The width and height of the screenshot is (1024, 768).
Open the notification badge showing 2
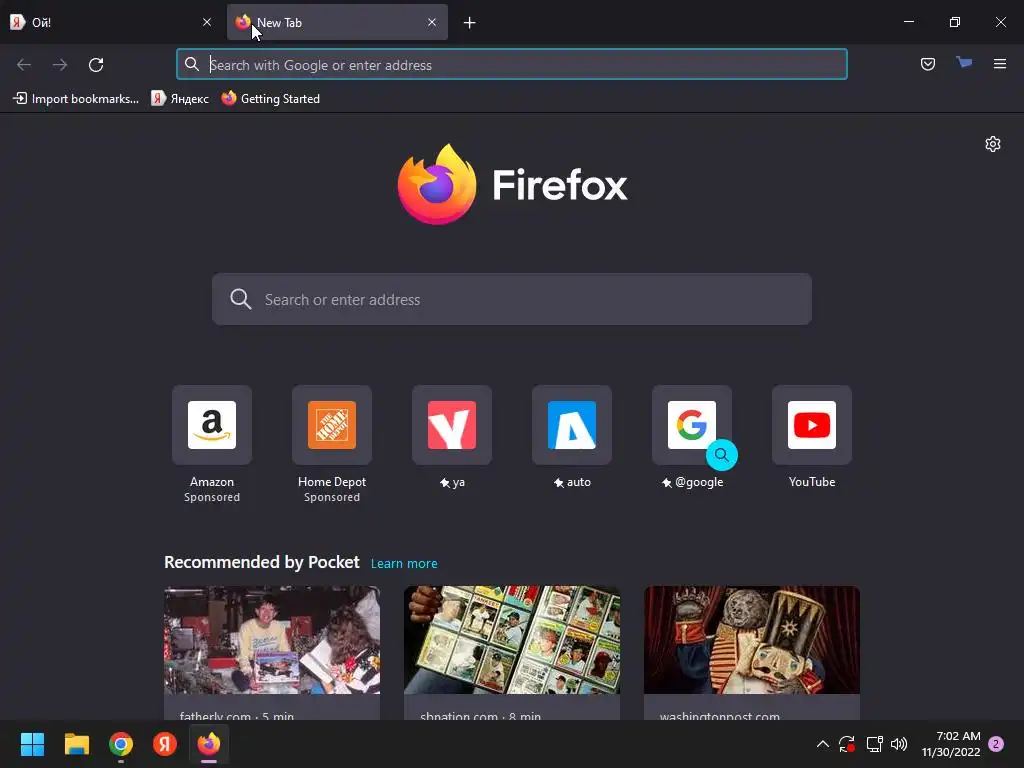tap(996, 744)
